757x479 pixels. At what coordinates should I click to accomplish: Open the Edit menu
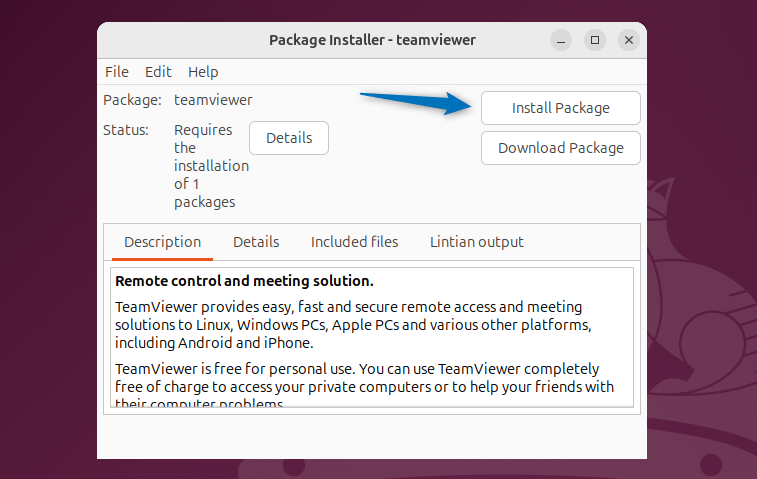pyautogui.click(x=158, y=72)
